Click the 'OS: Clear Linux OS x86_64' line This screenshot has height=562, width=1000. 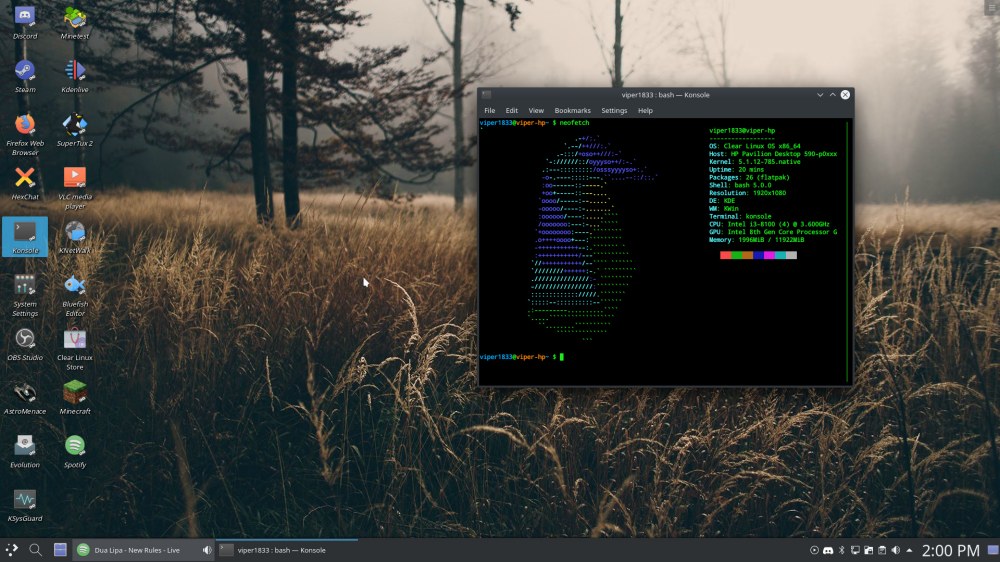[x=754, y=146]
